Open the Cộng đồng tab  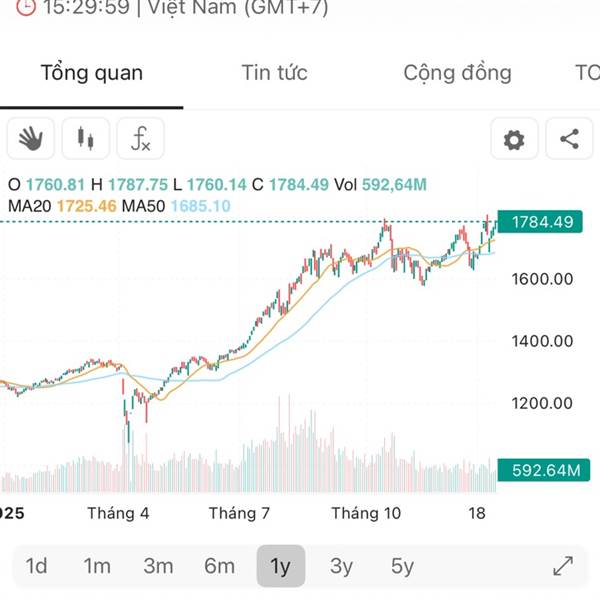[457, 73]
